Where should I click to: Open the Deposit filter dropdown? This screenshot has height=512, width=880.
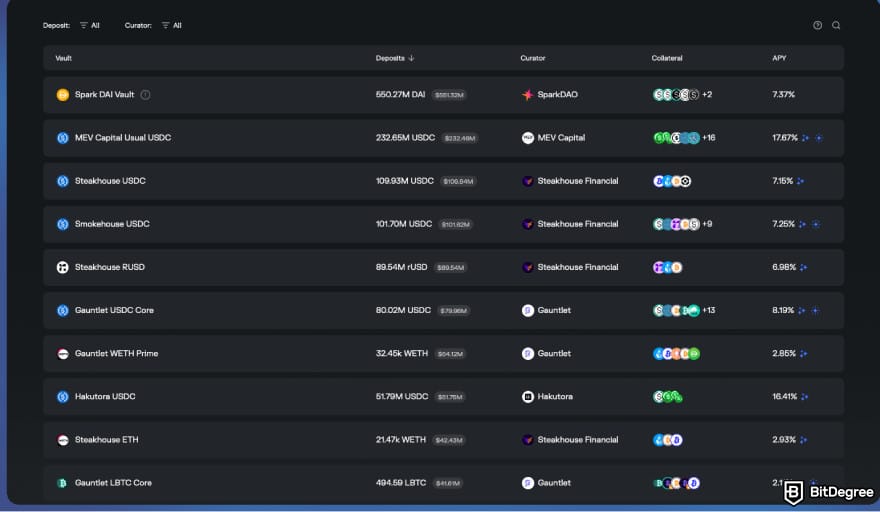(89, 25)
